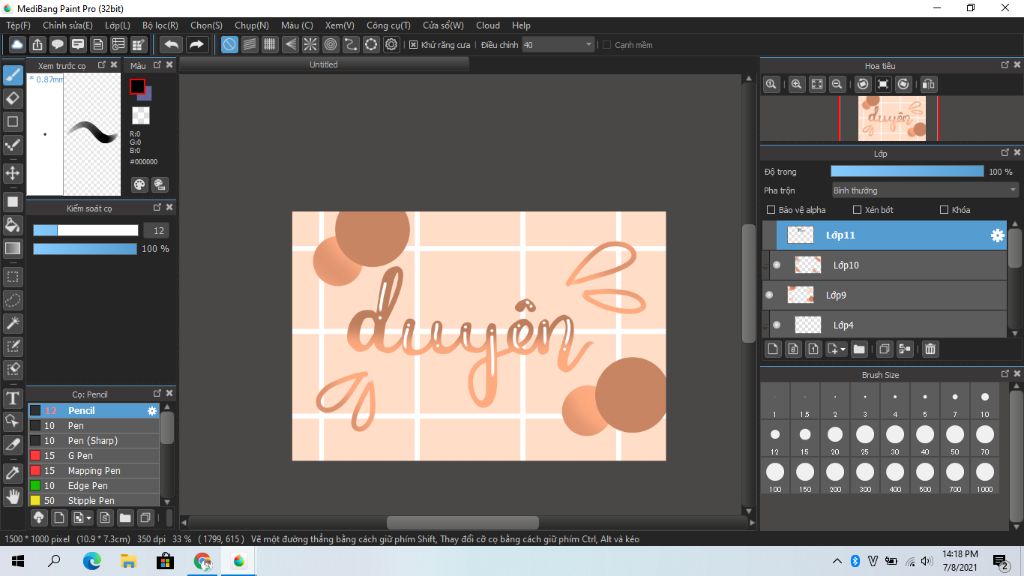The height and width of the screenshot is (576, 1024).
Task: Enable the circle snap guide
Action: point(330,44)
